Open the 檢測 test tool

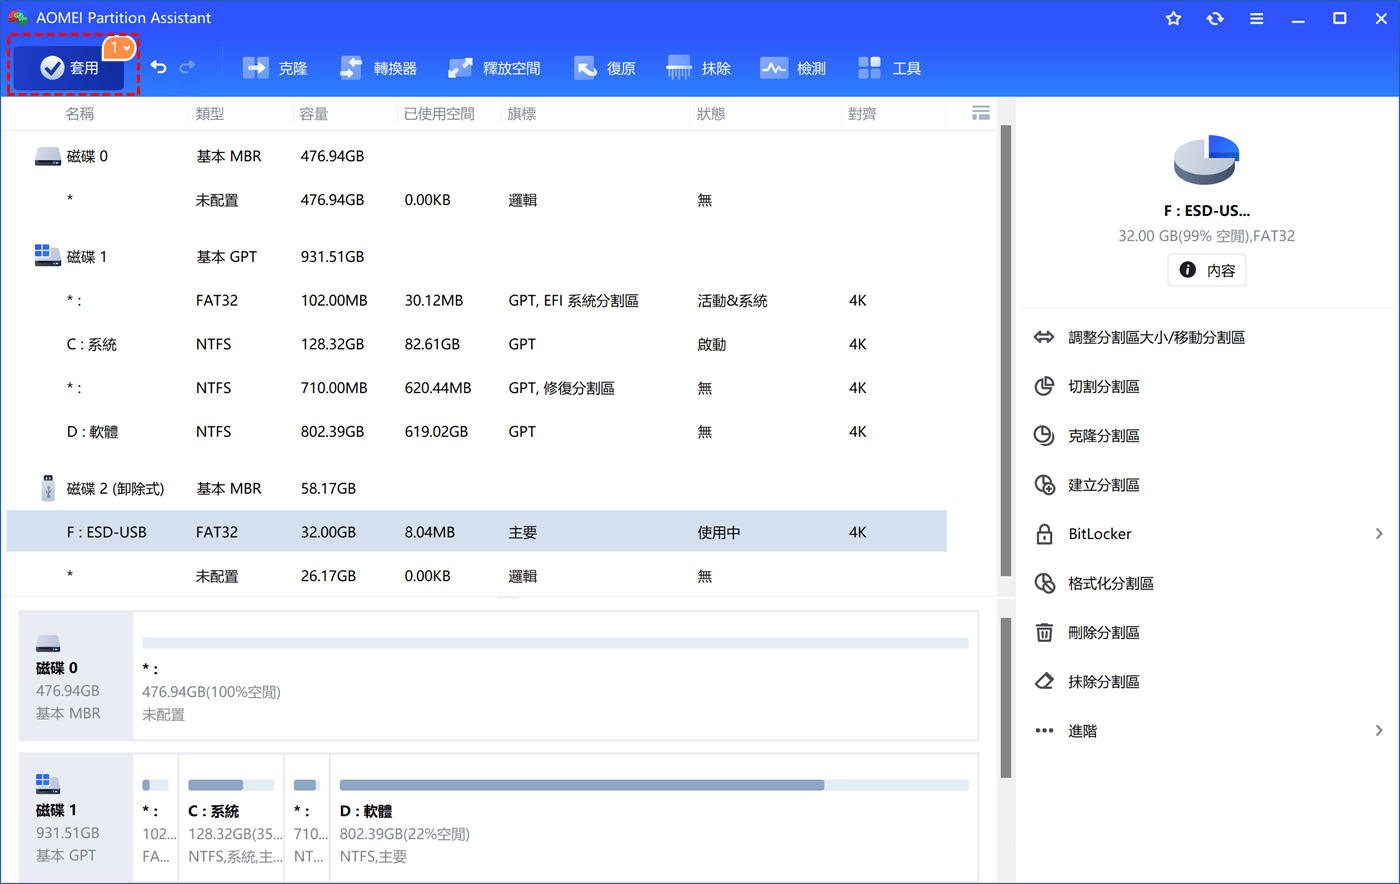point(793,68)
